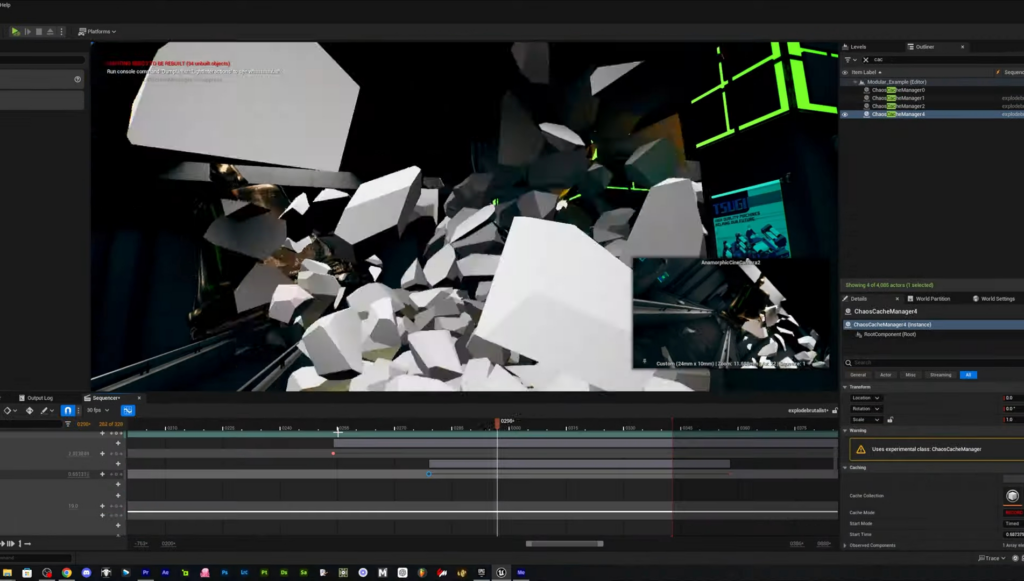Toggle the blue Sequencer snapping magnet icon
Viewport: 1024px width, 581px height.
click(x=67, y=410)
